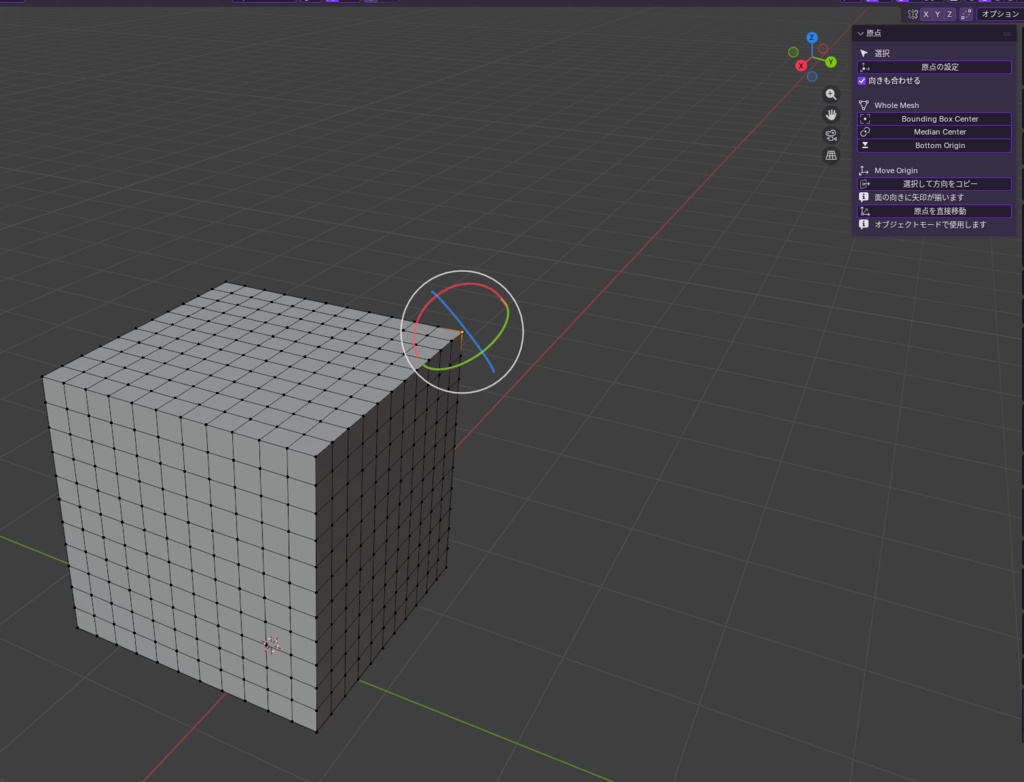Click the selected orange corner vertex
Viewport: 1024px width, 782px height.
click(x=462, y=333)
